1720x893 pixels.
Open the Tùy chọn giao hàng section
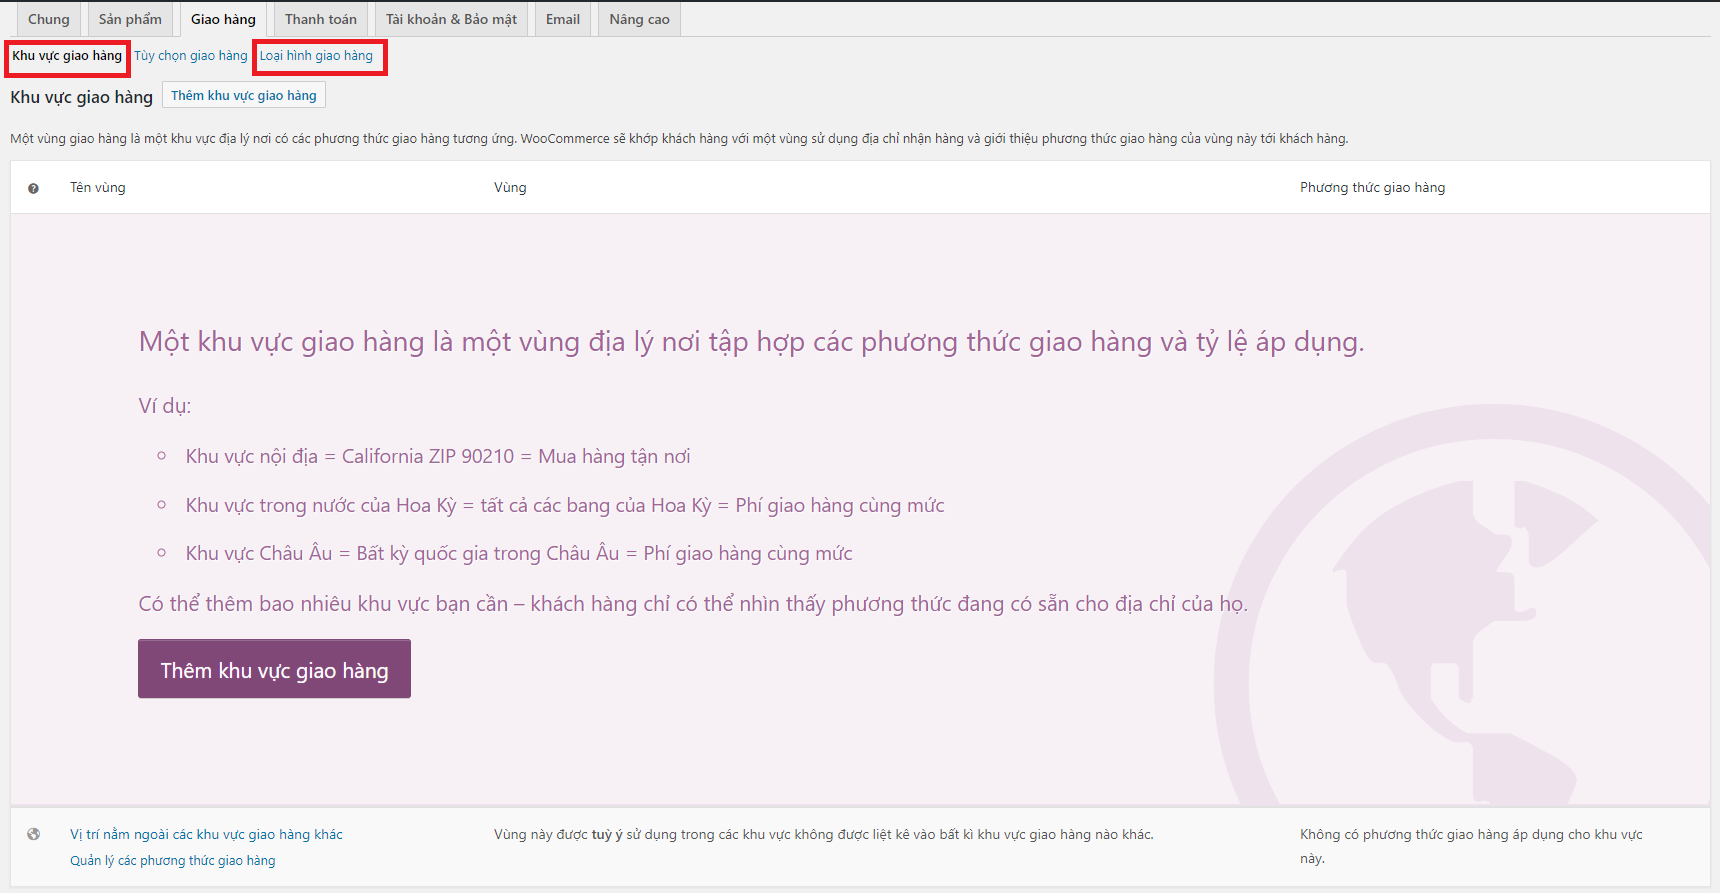190,56
